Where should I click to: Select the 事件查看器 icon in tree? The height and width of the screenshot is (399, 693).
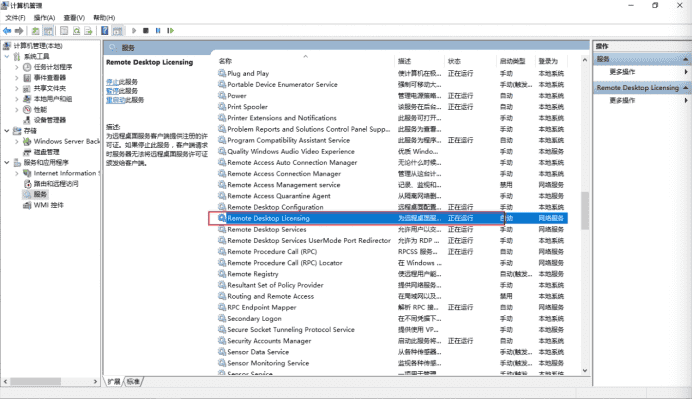click(x=27, y=78)
